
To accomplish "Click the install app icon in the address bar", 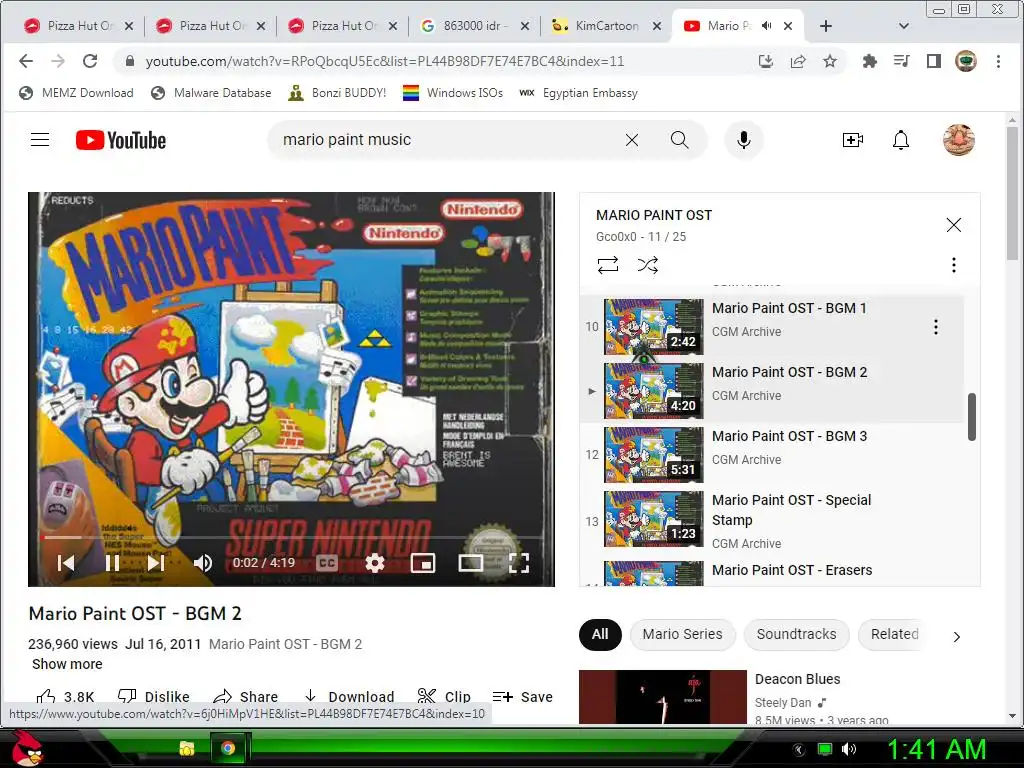I will (x=766, y=61).
